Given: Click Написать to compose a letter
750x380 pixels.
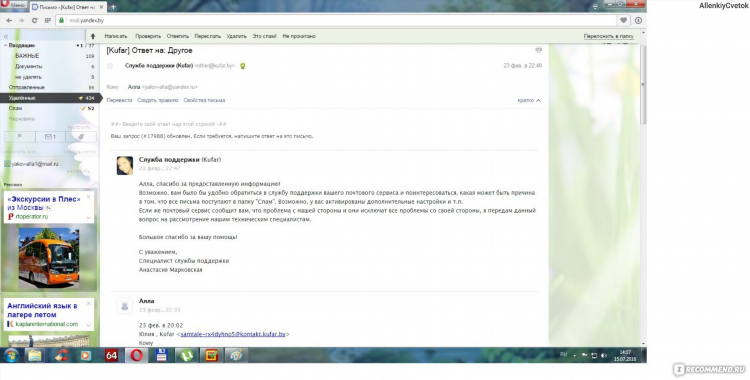Looking at the screenshot, I should (116, 36).
